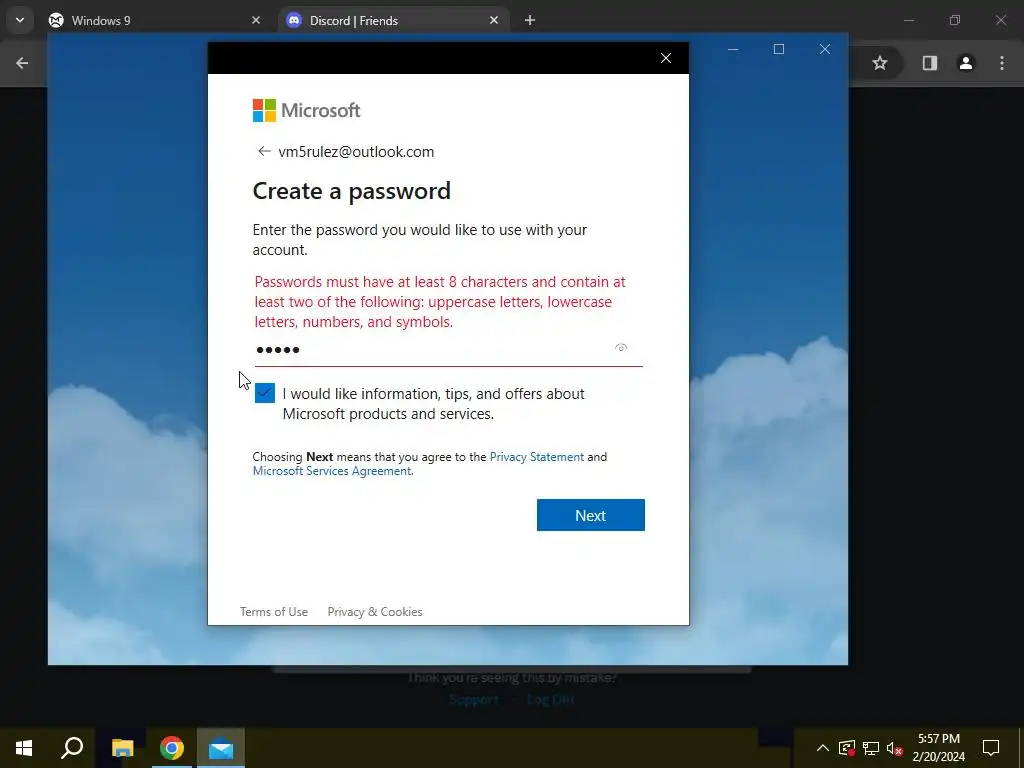1024x768 pixels.
Task: Uncheck the Microsoft offers and tips checkbox
Action: [x=264, y=393]
